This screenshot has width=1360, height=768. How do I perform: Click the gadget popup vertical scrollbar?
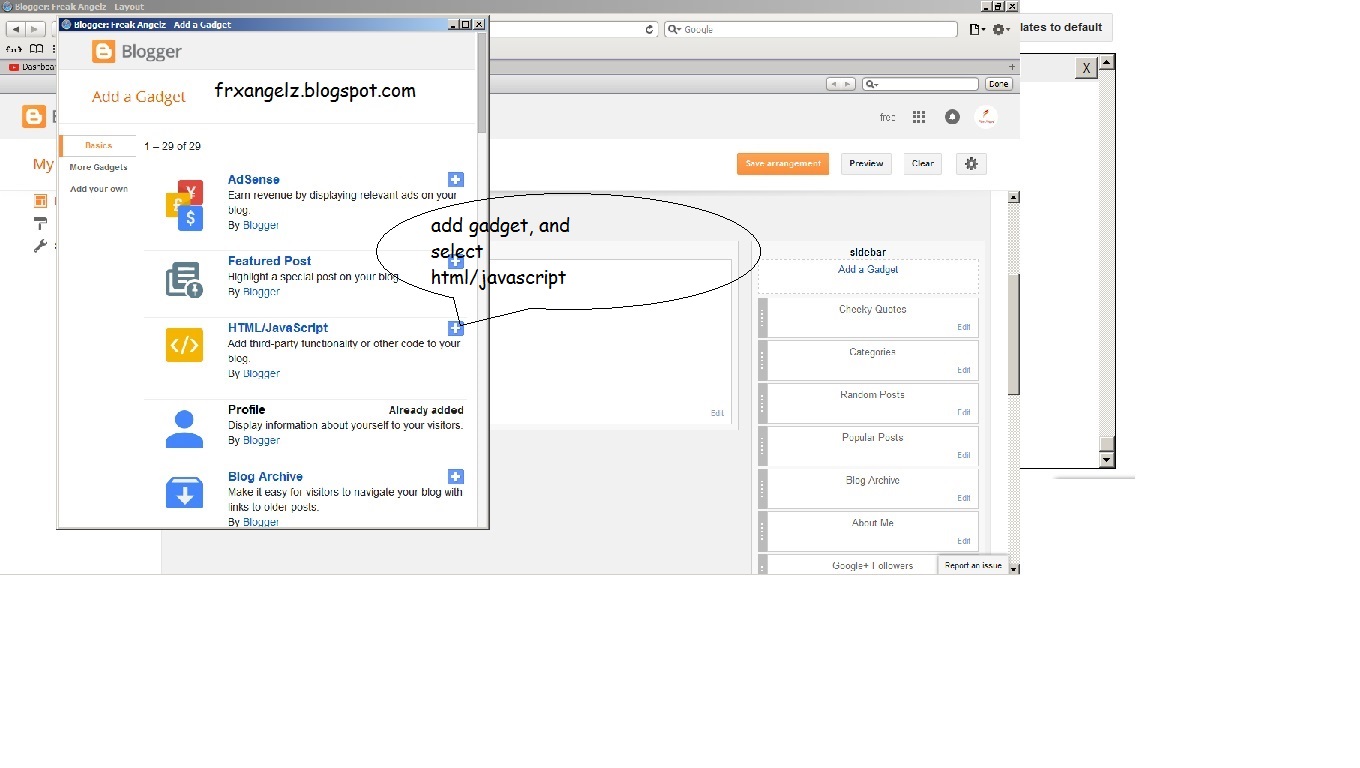[482, 82]
